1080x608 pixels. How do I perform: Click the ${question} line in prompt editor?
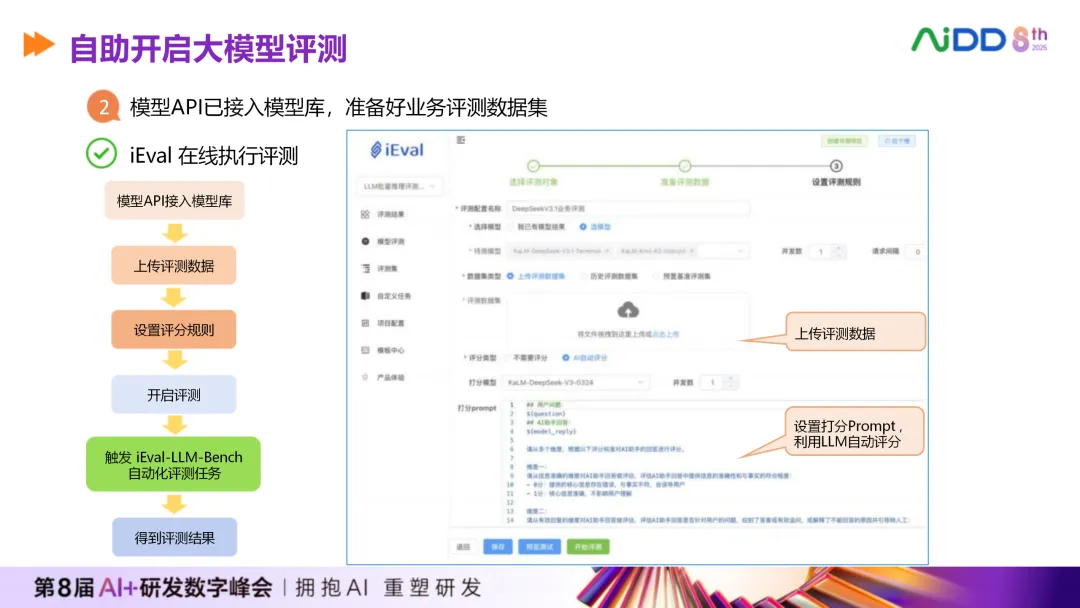tap(546, 414)
